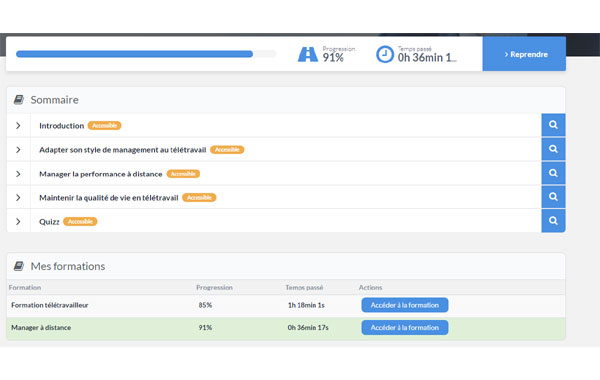Click Accessible badge next to Adapter son style
Viewport: 600px width, 380px height.
click(227, 150)
